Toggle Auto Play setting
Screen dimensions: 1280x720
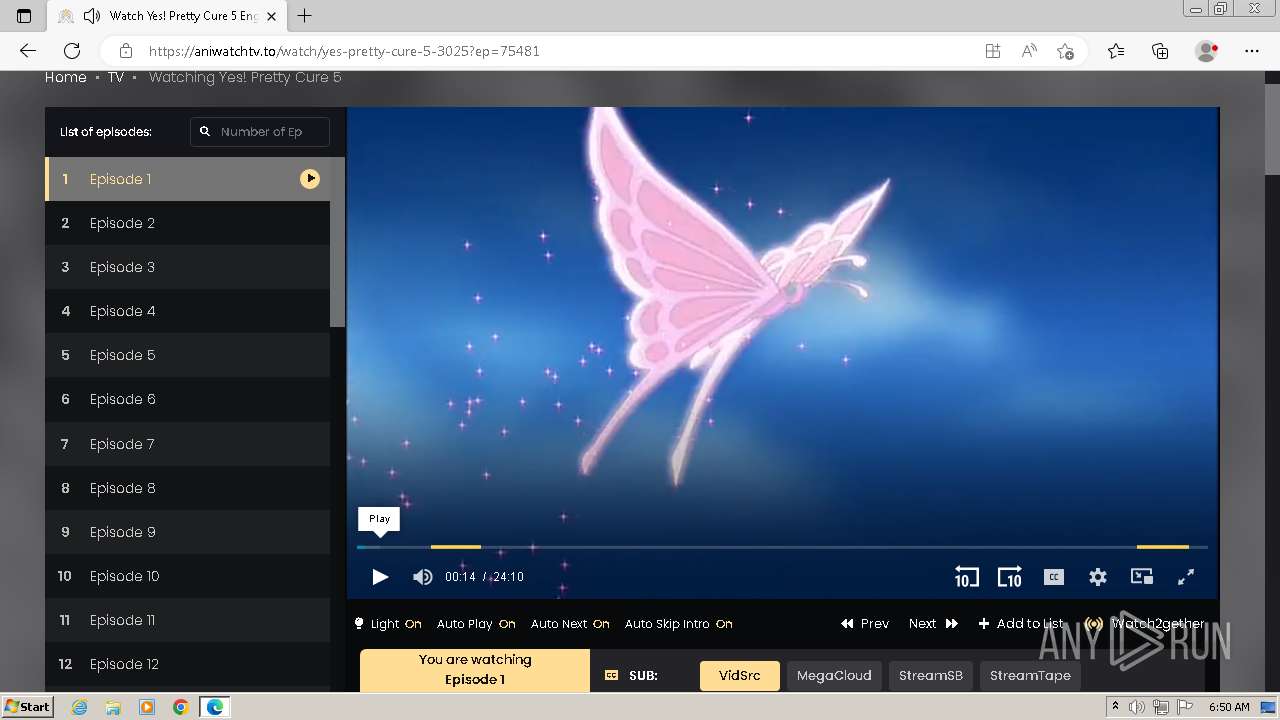point(476,624)
